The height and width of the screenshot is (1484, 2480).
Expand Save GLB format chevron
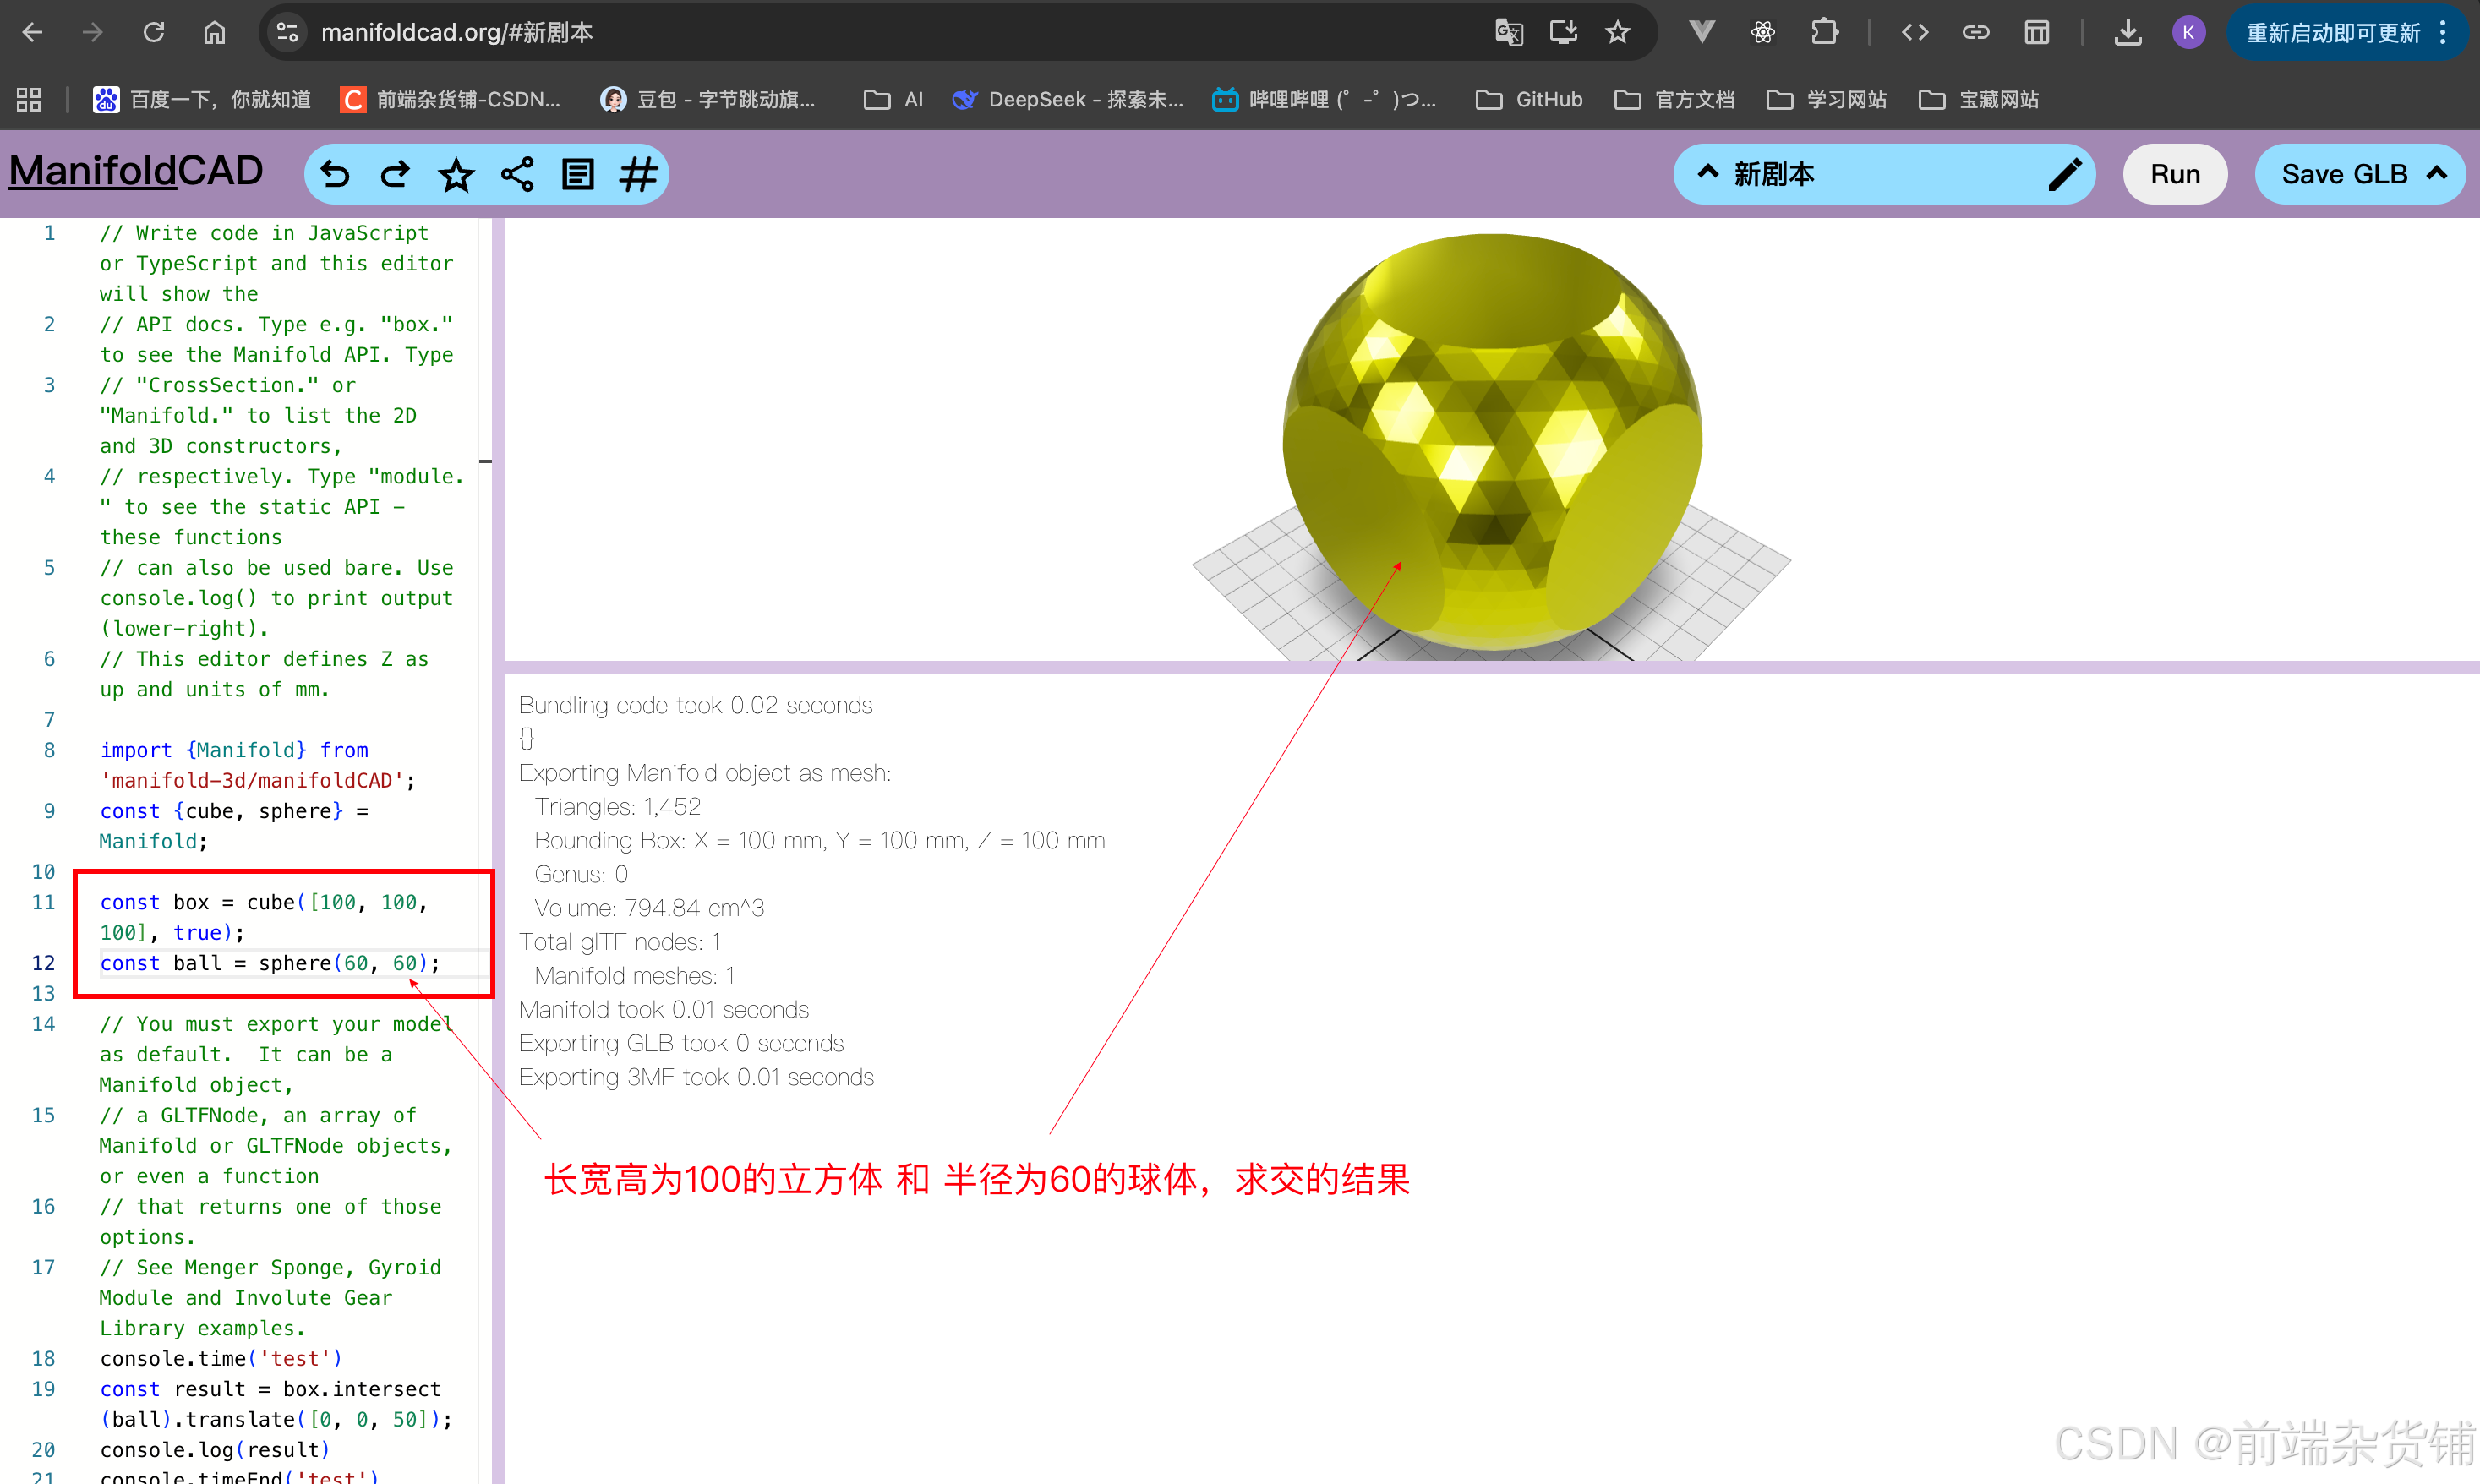(x=2437, y=173)
